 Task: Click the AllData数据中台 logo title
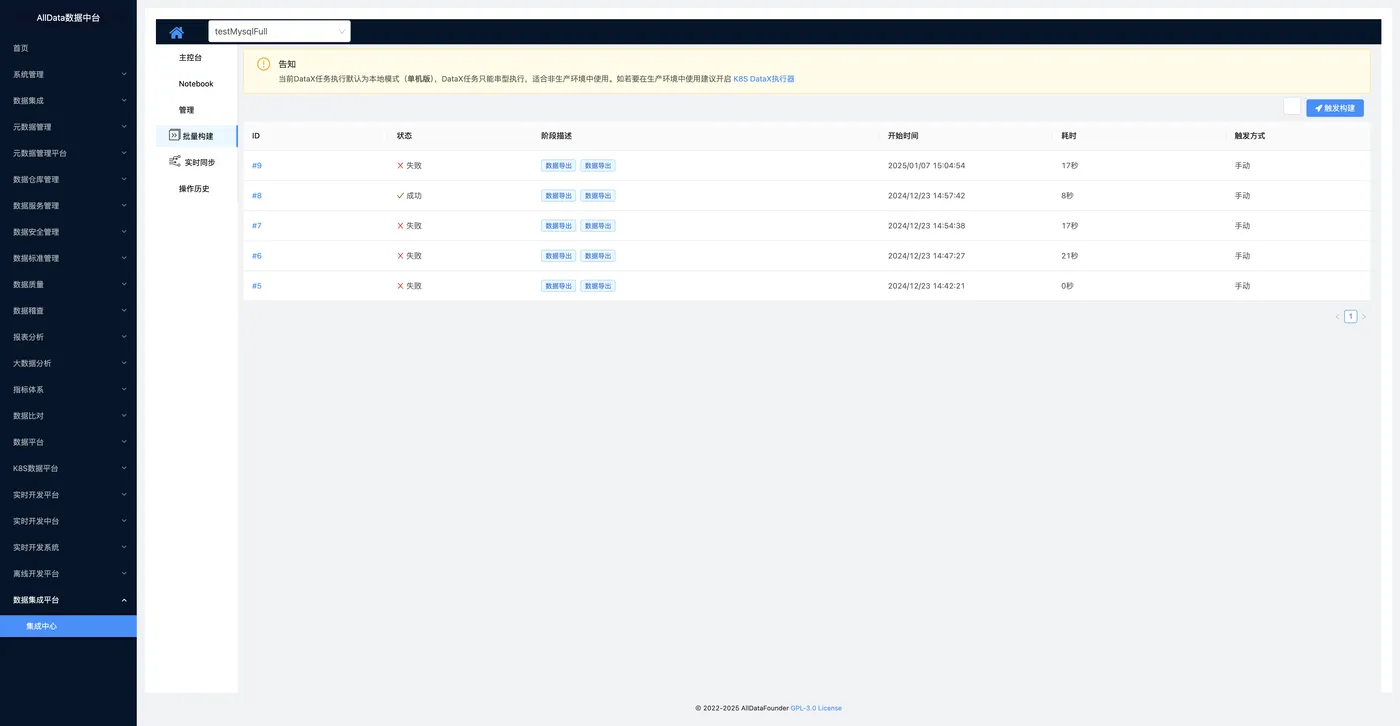click(68, 18)
